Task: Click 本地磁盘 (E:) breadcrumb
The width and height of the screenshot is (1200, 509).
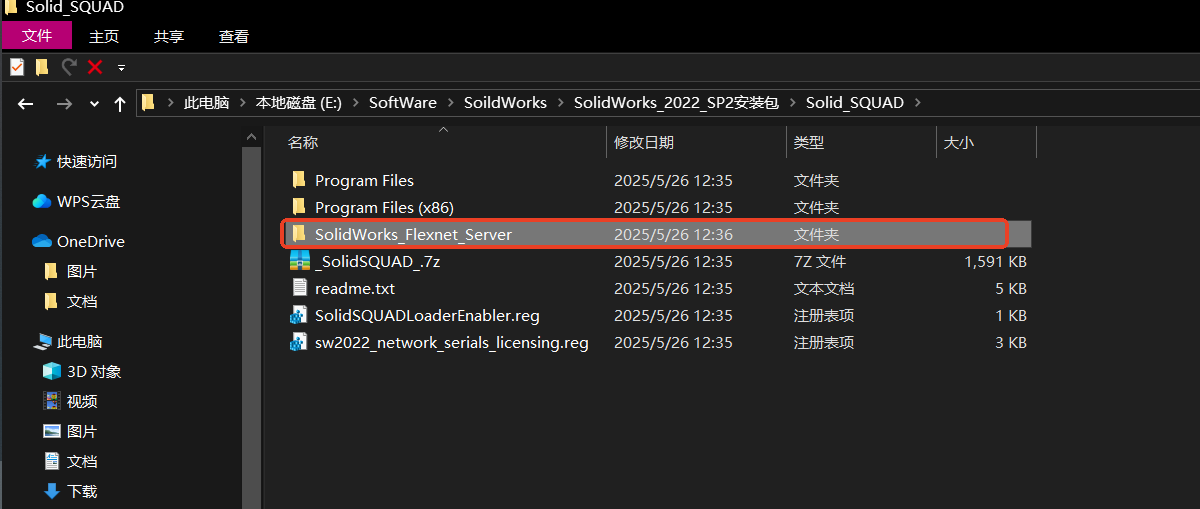Action: click(299, 102)
